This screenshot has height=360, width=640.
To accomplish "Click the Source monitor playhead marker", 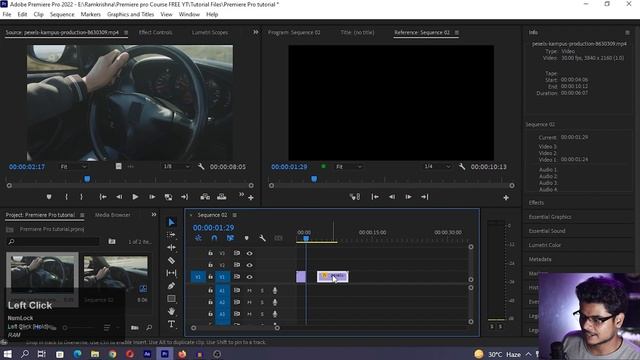I will (x=87, y=179).
